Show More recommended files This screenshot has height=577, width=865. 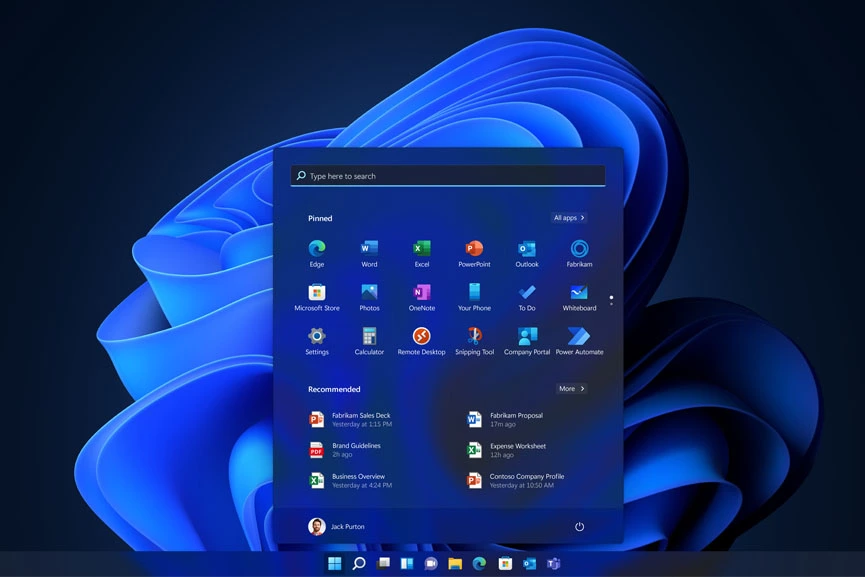coord(571,388)
